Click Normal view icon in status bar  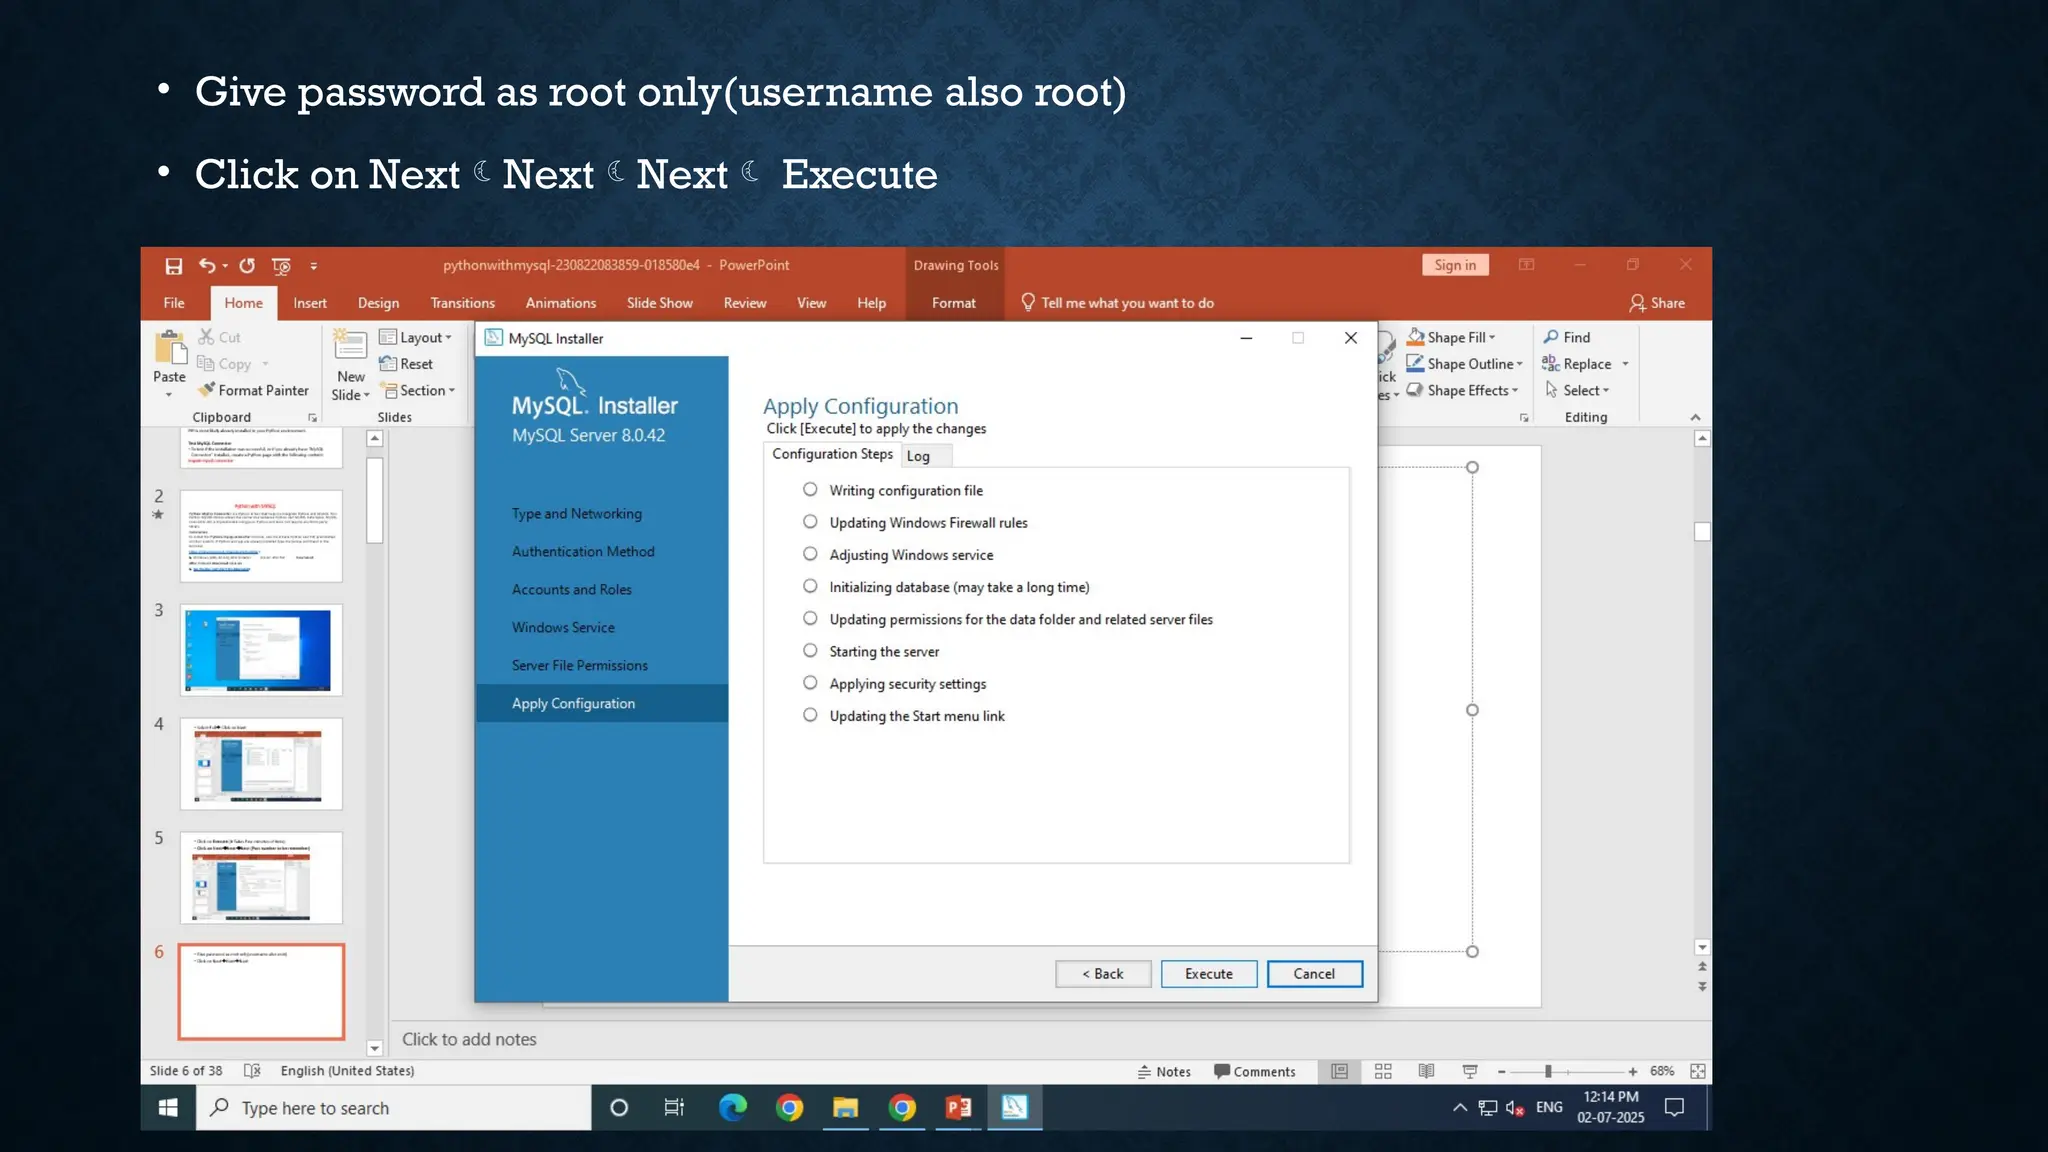(x=1339, y=1071)
